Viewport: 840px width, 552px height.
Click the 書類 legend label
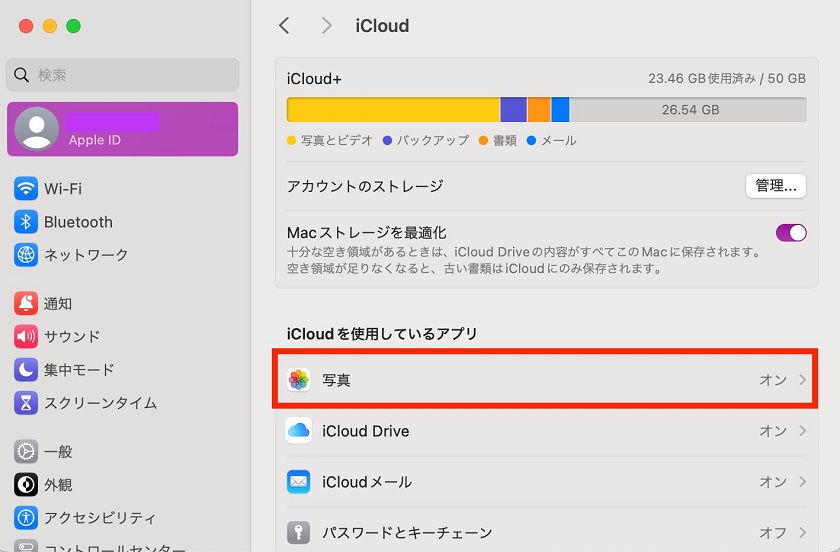(x=505, y=140)
